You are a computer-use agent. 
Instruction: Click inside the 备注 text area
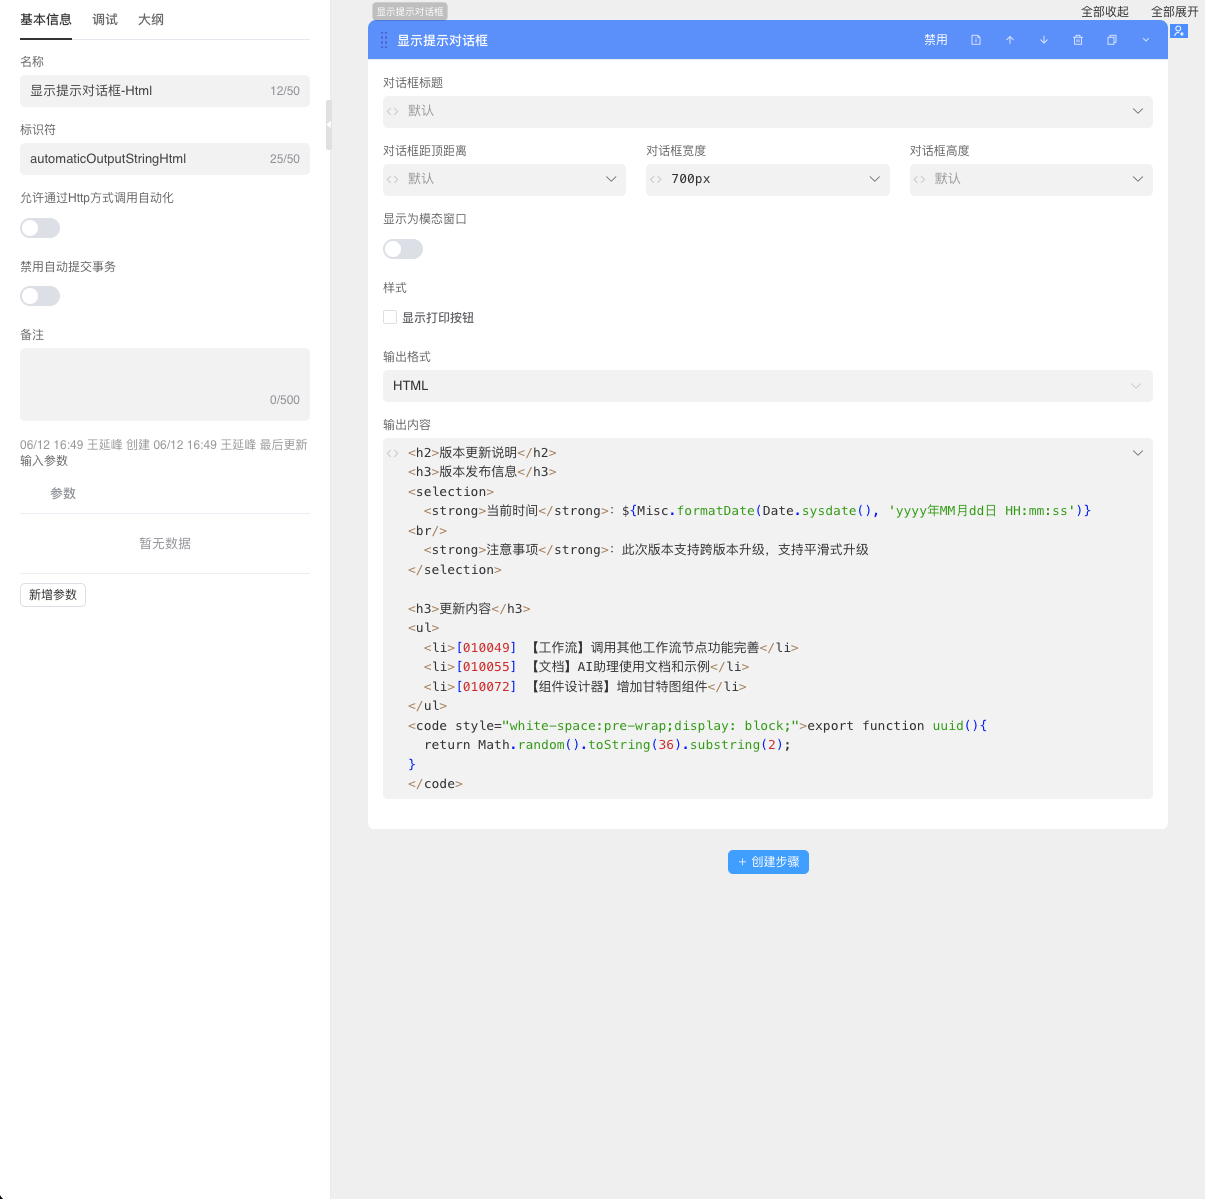tap(164, 384)
